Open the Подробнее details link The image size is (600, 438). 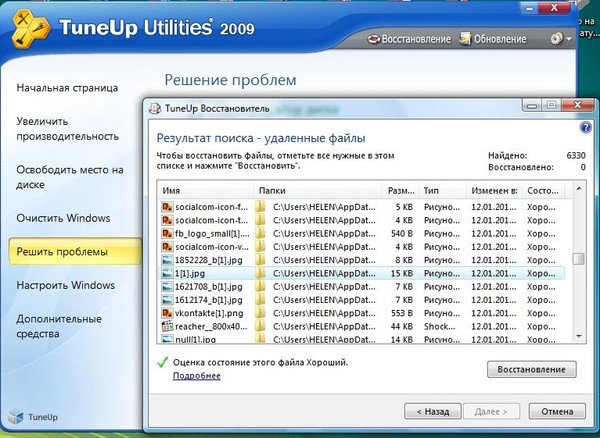coord(197,376)
